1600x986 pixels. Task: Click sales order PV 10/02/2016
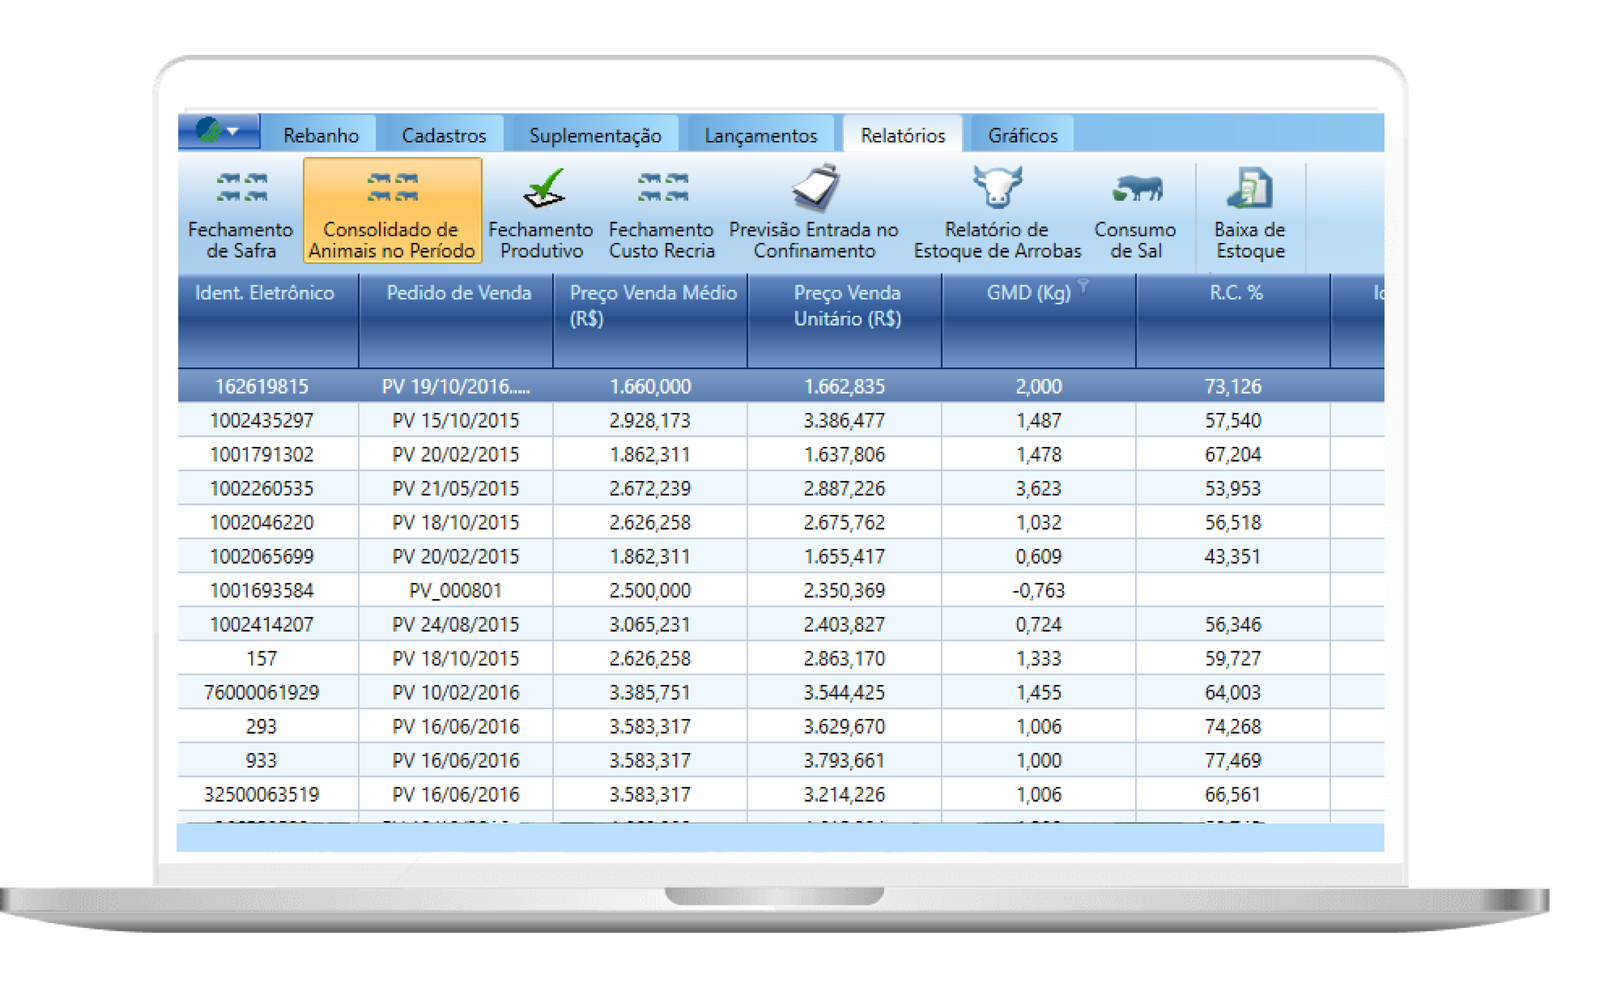(455, 693)
